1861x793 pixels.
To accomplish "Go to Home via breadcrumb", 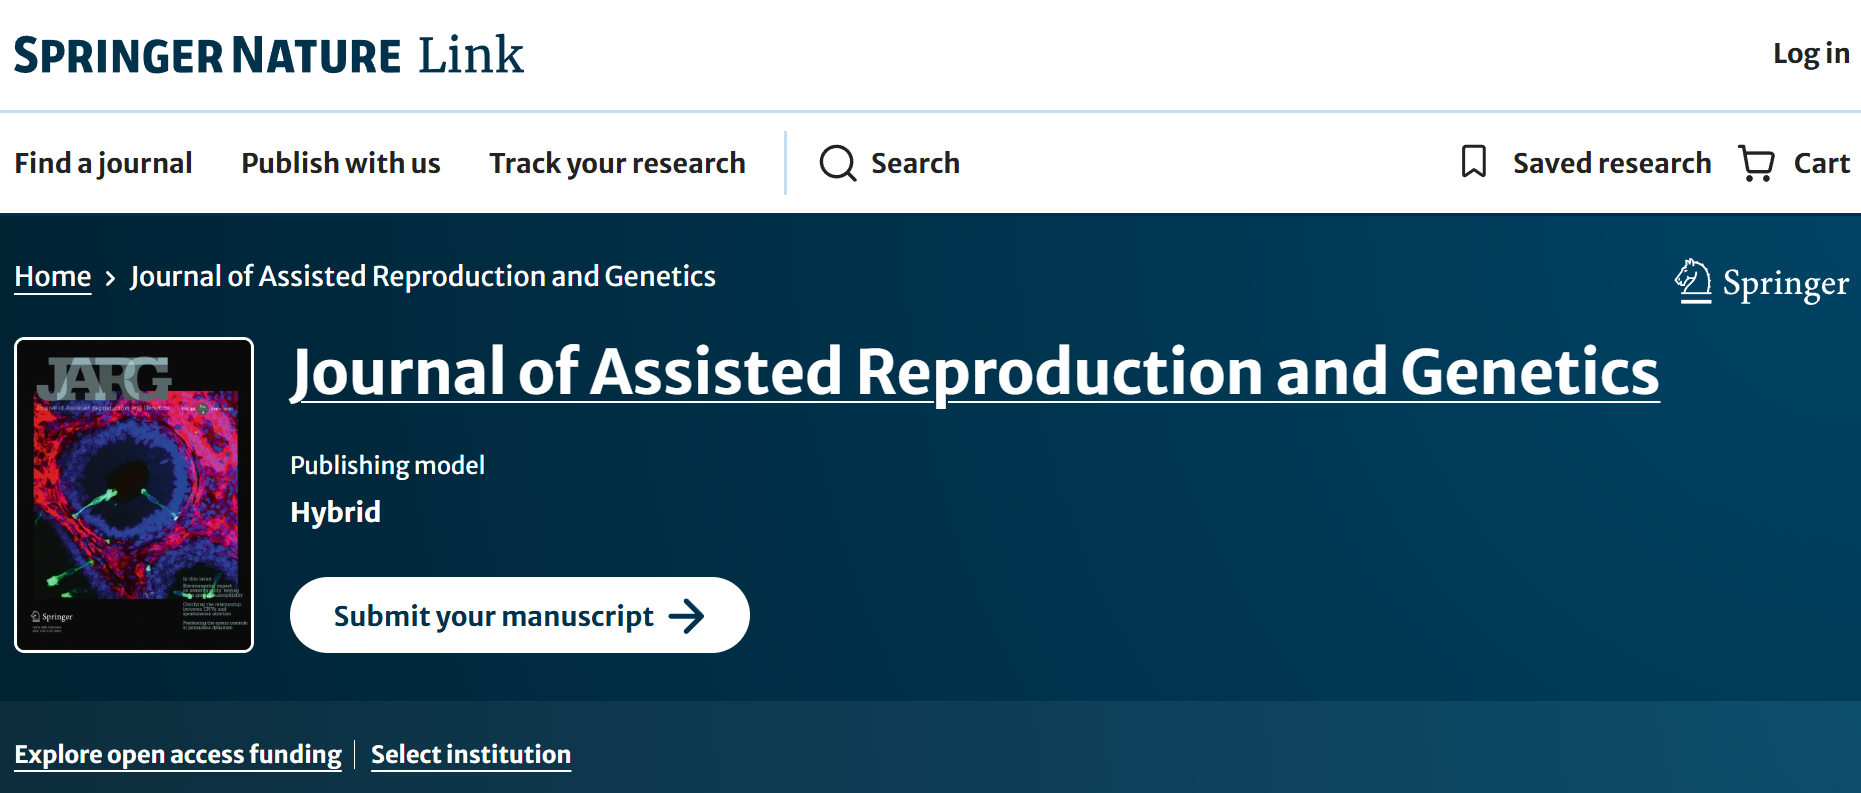I will click(53, 276).
